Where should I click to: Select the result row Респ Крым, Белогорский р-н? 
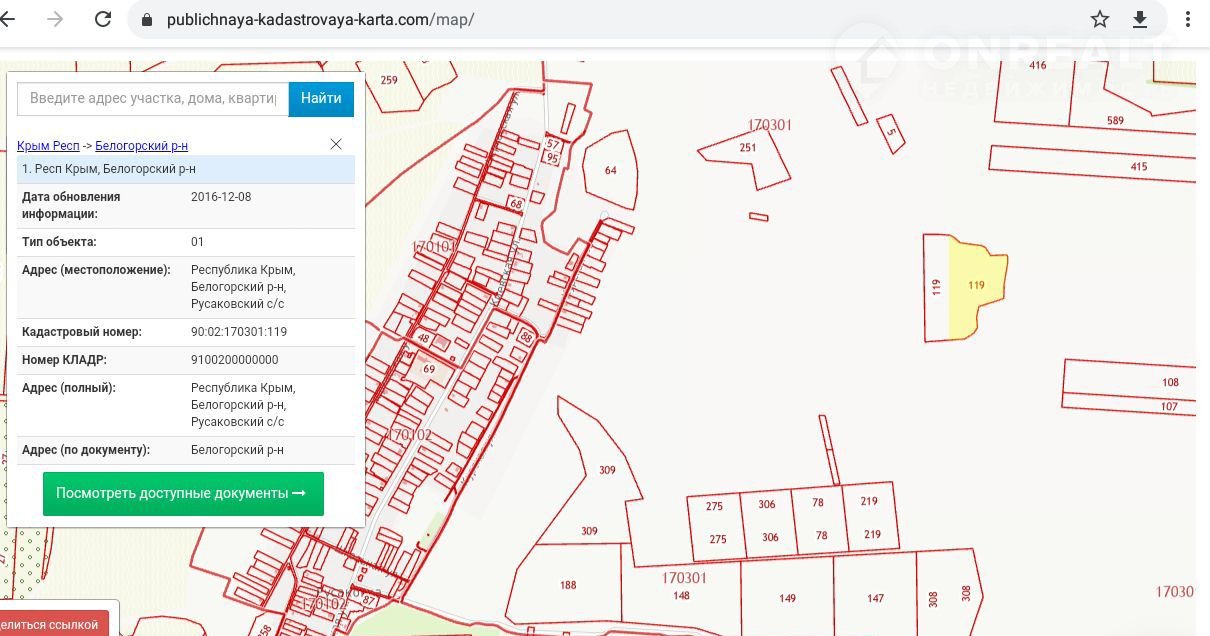pyautogui.click(x=185, y=169)
